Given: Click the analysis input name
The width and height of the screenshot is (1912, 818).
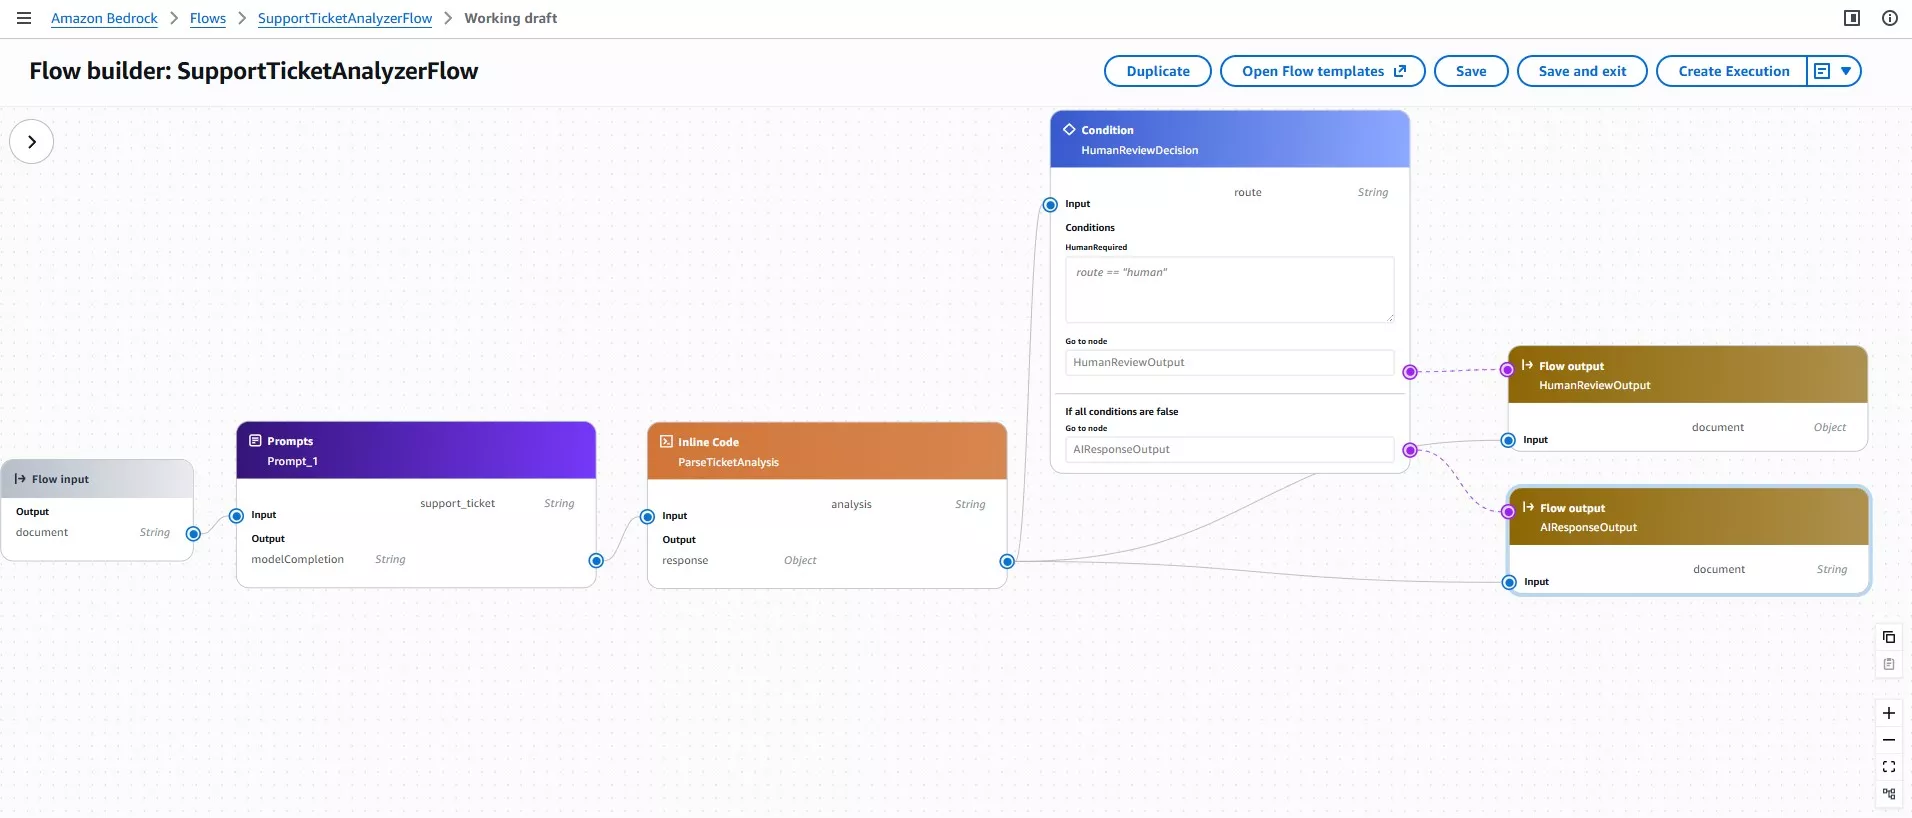Looking at the screenshot, I should [851, 504].
